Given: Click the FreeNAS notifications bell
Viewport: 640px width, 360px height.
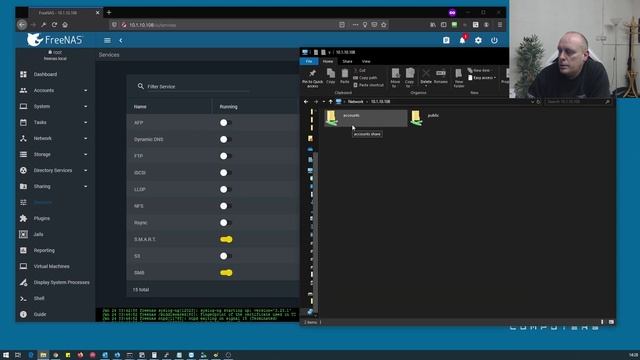Looking at the screenshot, I should [462, 40].
